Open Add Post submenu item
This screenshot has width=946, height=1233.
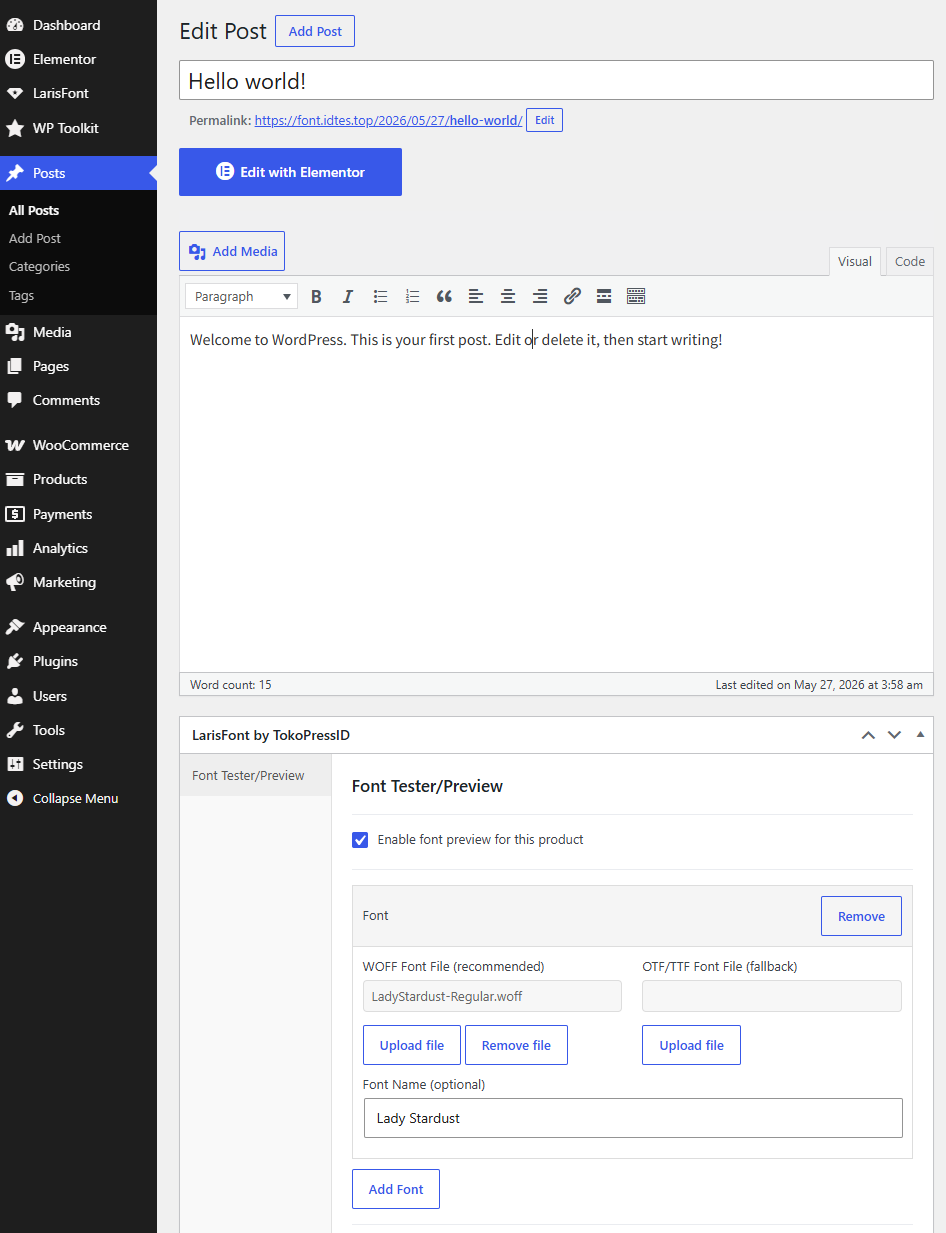[x=35, y=238]
